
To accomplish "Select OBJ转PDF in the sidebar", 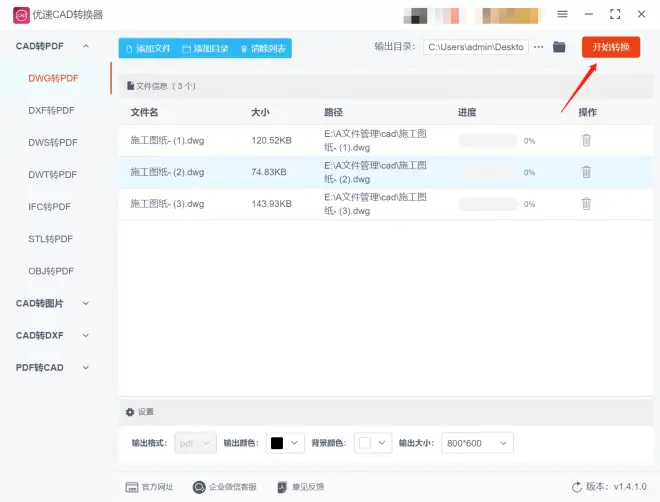I will (51, 271).
